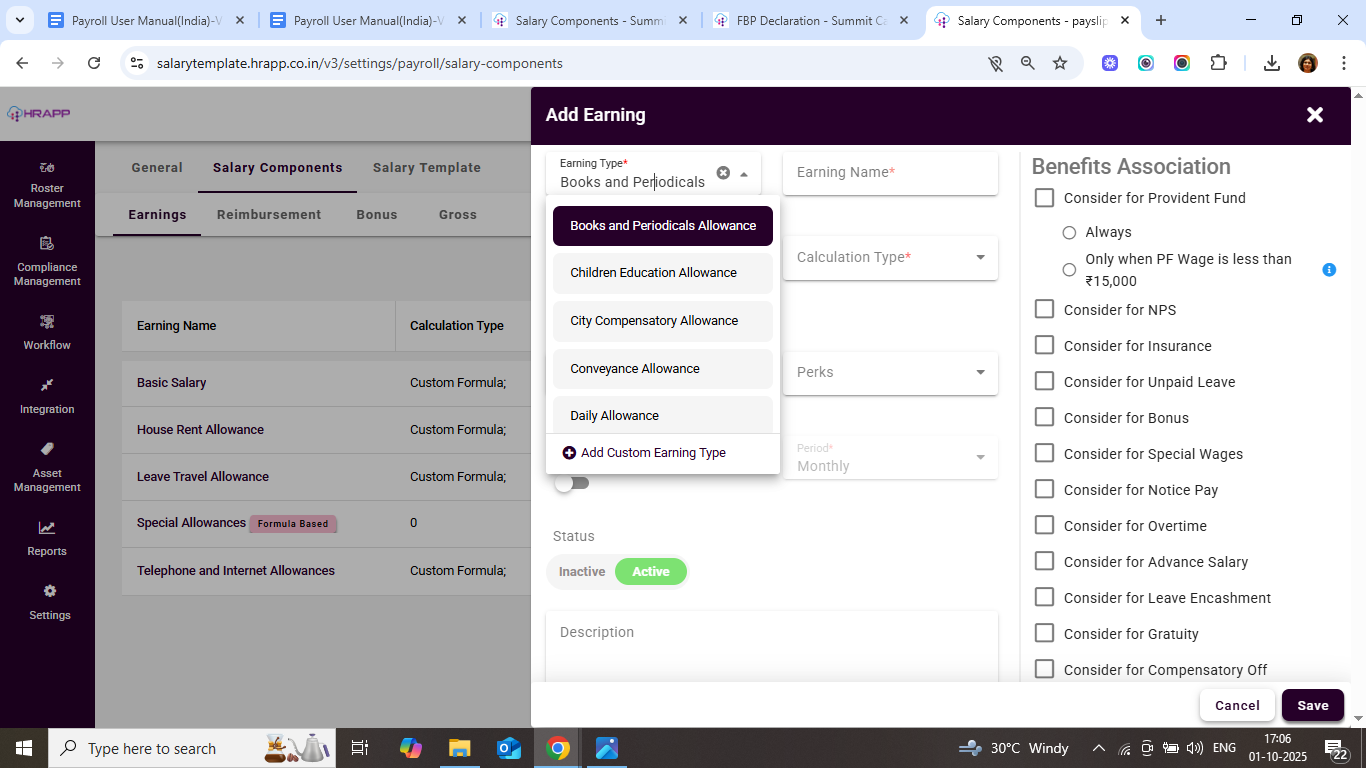Screen dimensions: 1366x768
Task: Open the Perks dropdown
Action: coord(890,373)
